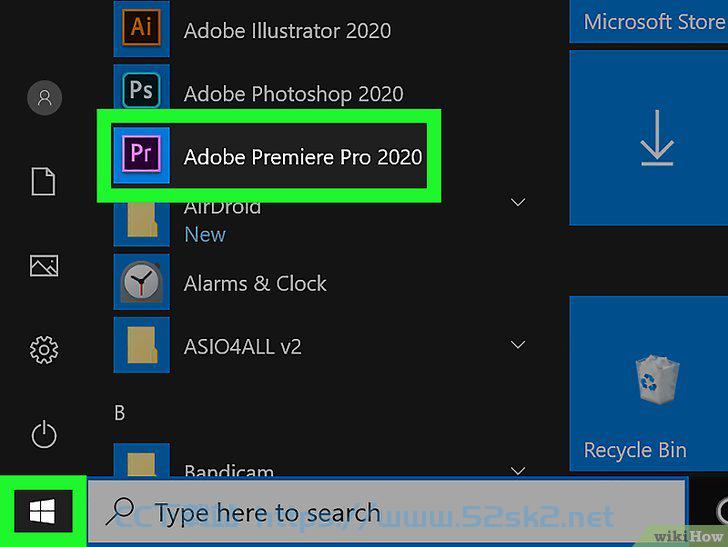Click the Power icon
This screenshot has width=728, height=547.
[x=44, y=434]
